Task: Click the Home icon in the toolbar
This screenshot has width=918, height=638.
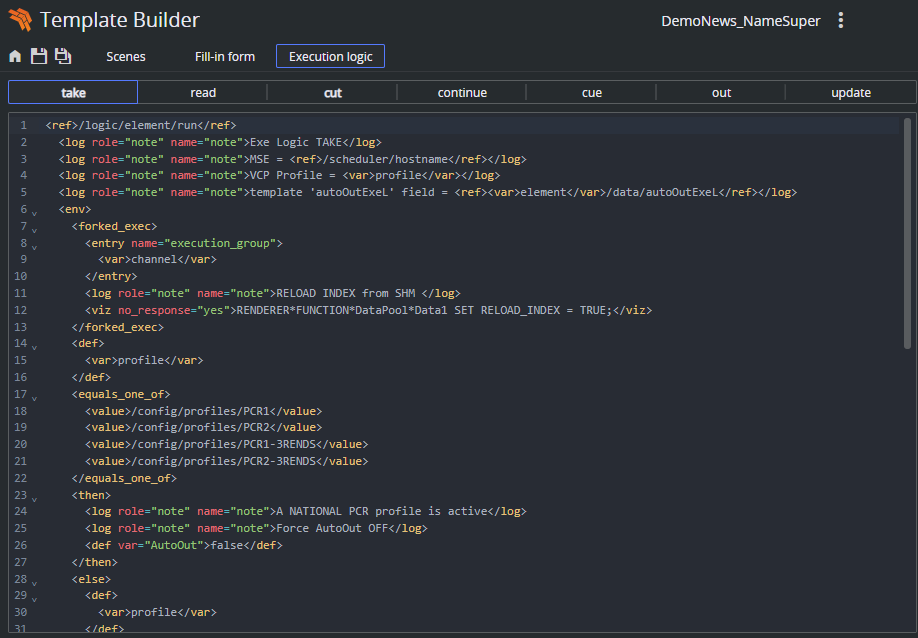Action: click(x=15, y=57)
